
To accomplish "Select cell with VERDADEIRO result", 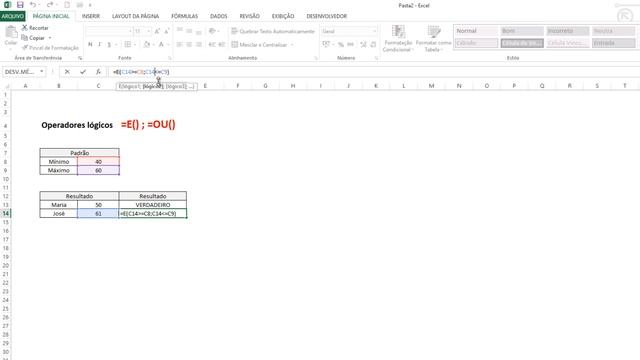I will click(153, 205).
